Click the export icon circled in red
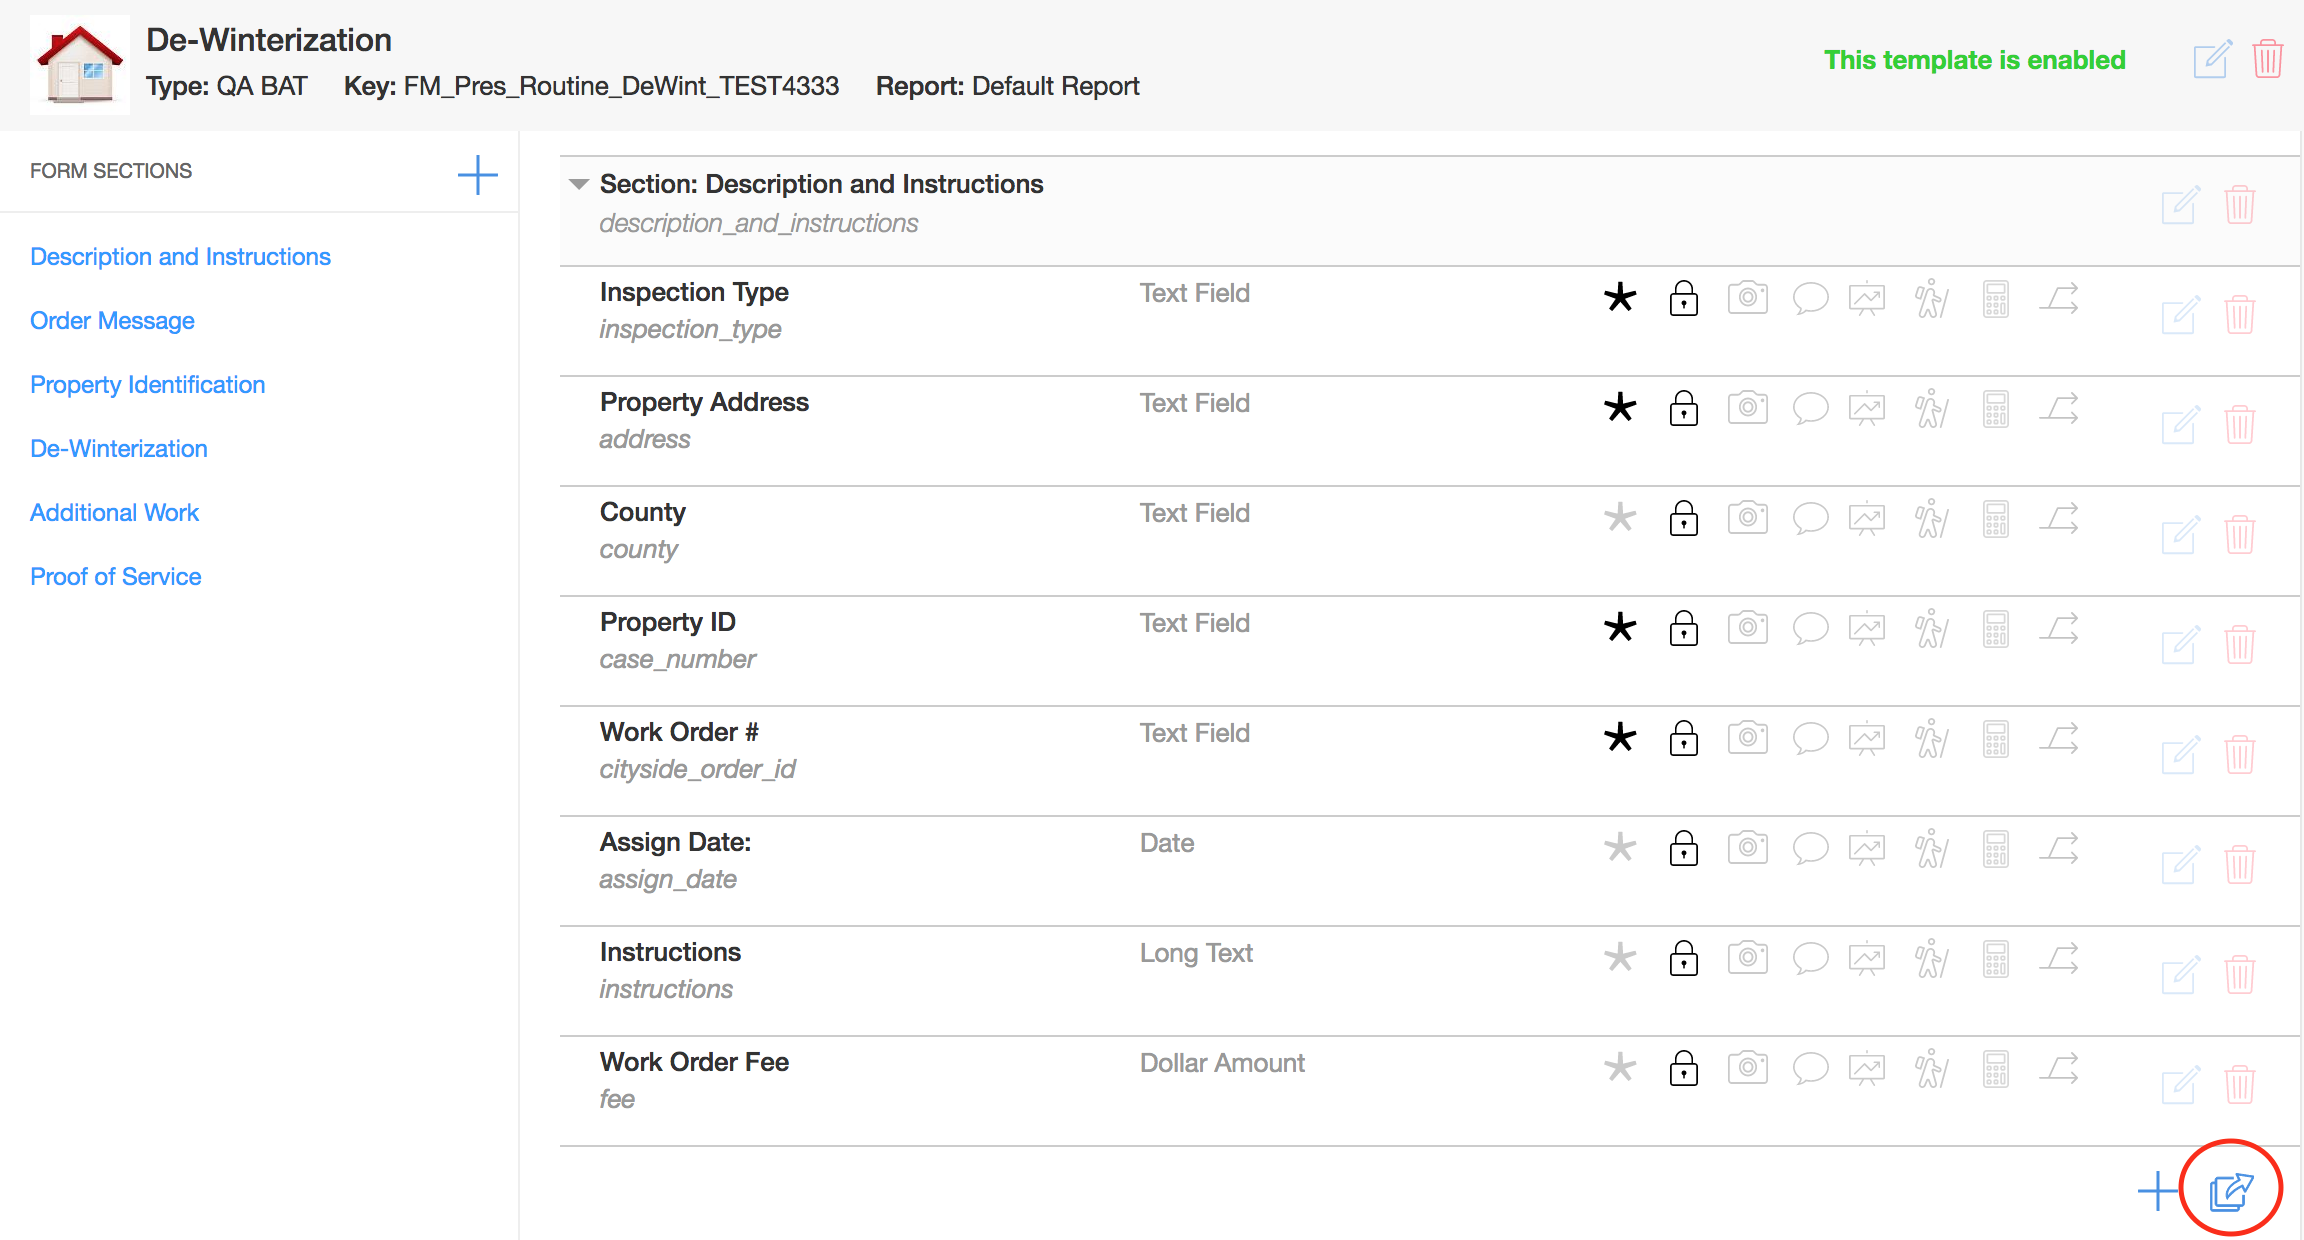The width and height of the screenshot is (2304, 1240). click(x=2231, y=1190)
